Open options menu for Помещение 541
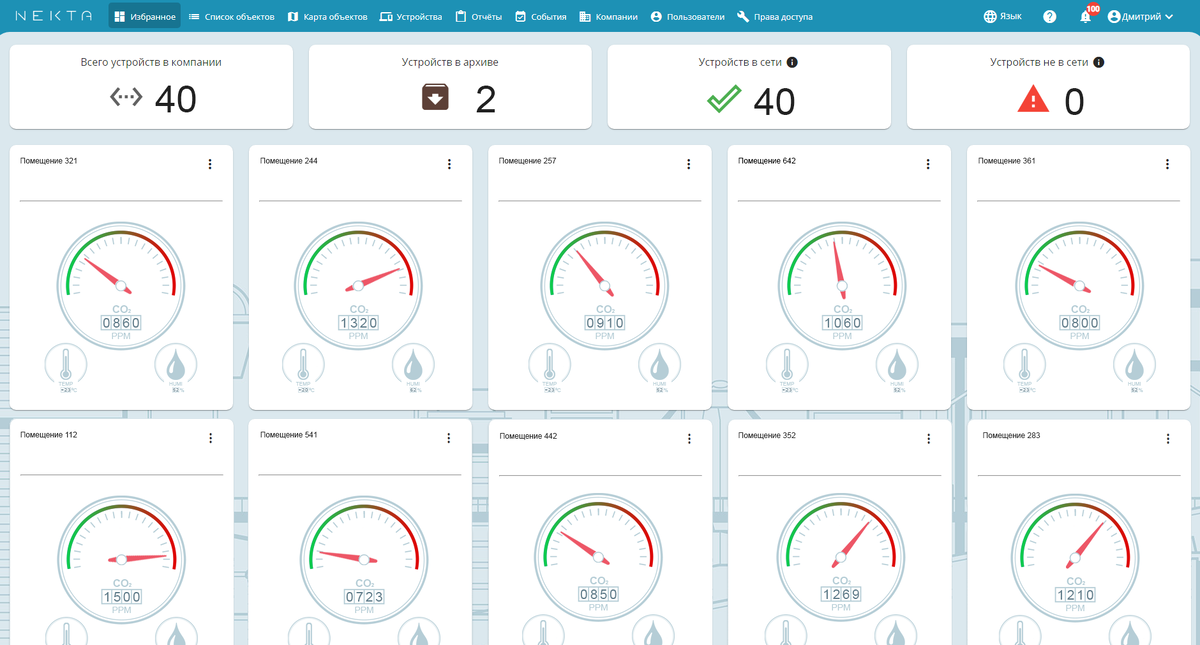Image resolution: width=1200 pixels, height=645 pixels. click(x=449, y=438)
